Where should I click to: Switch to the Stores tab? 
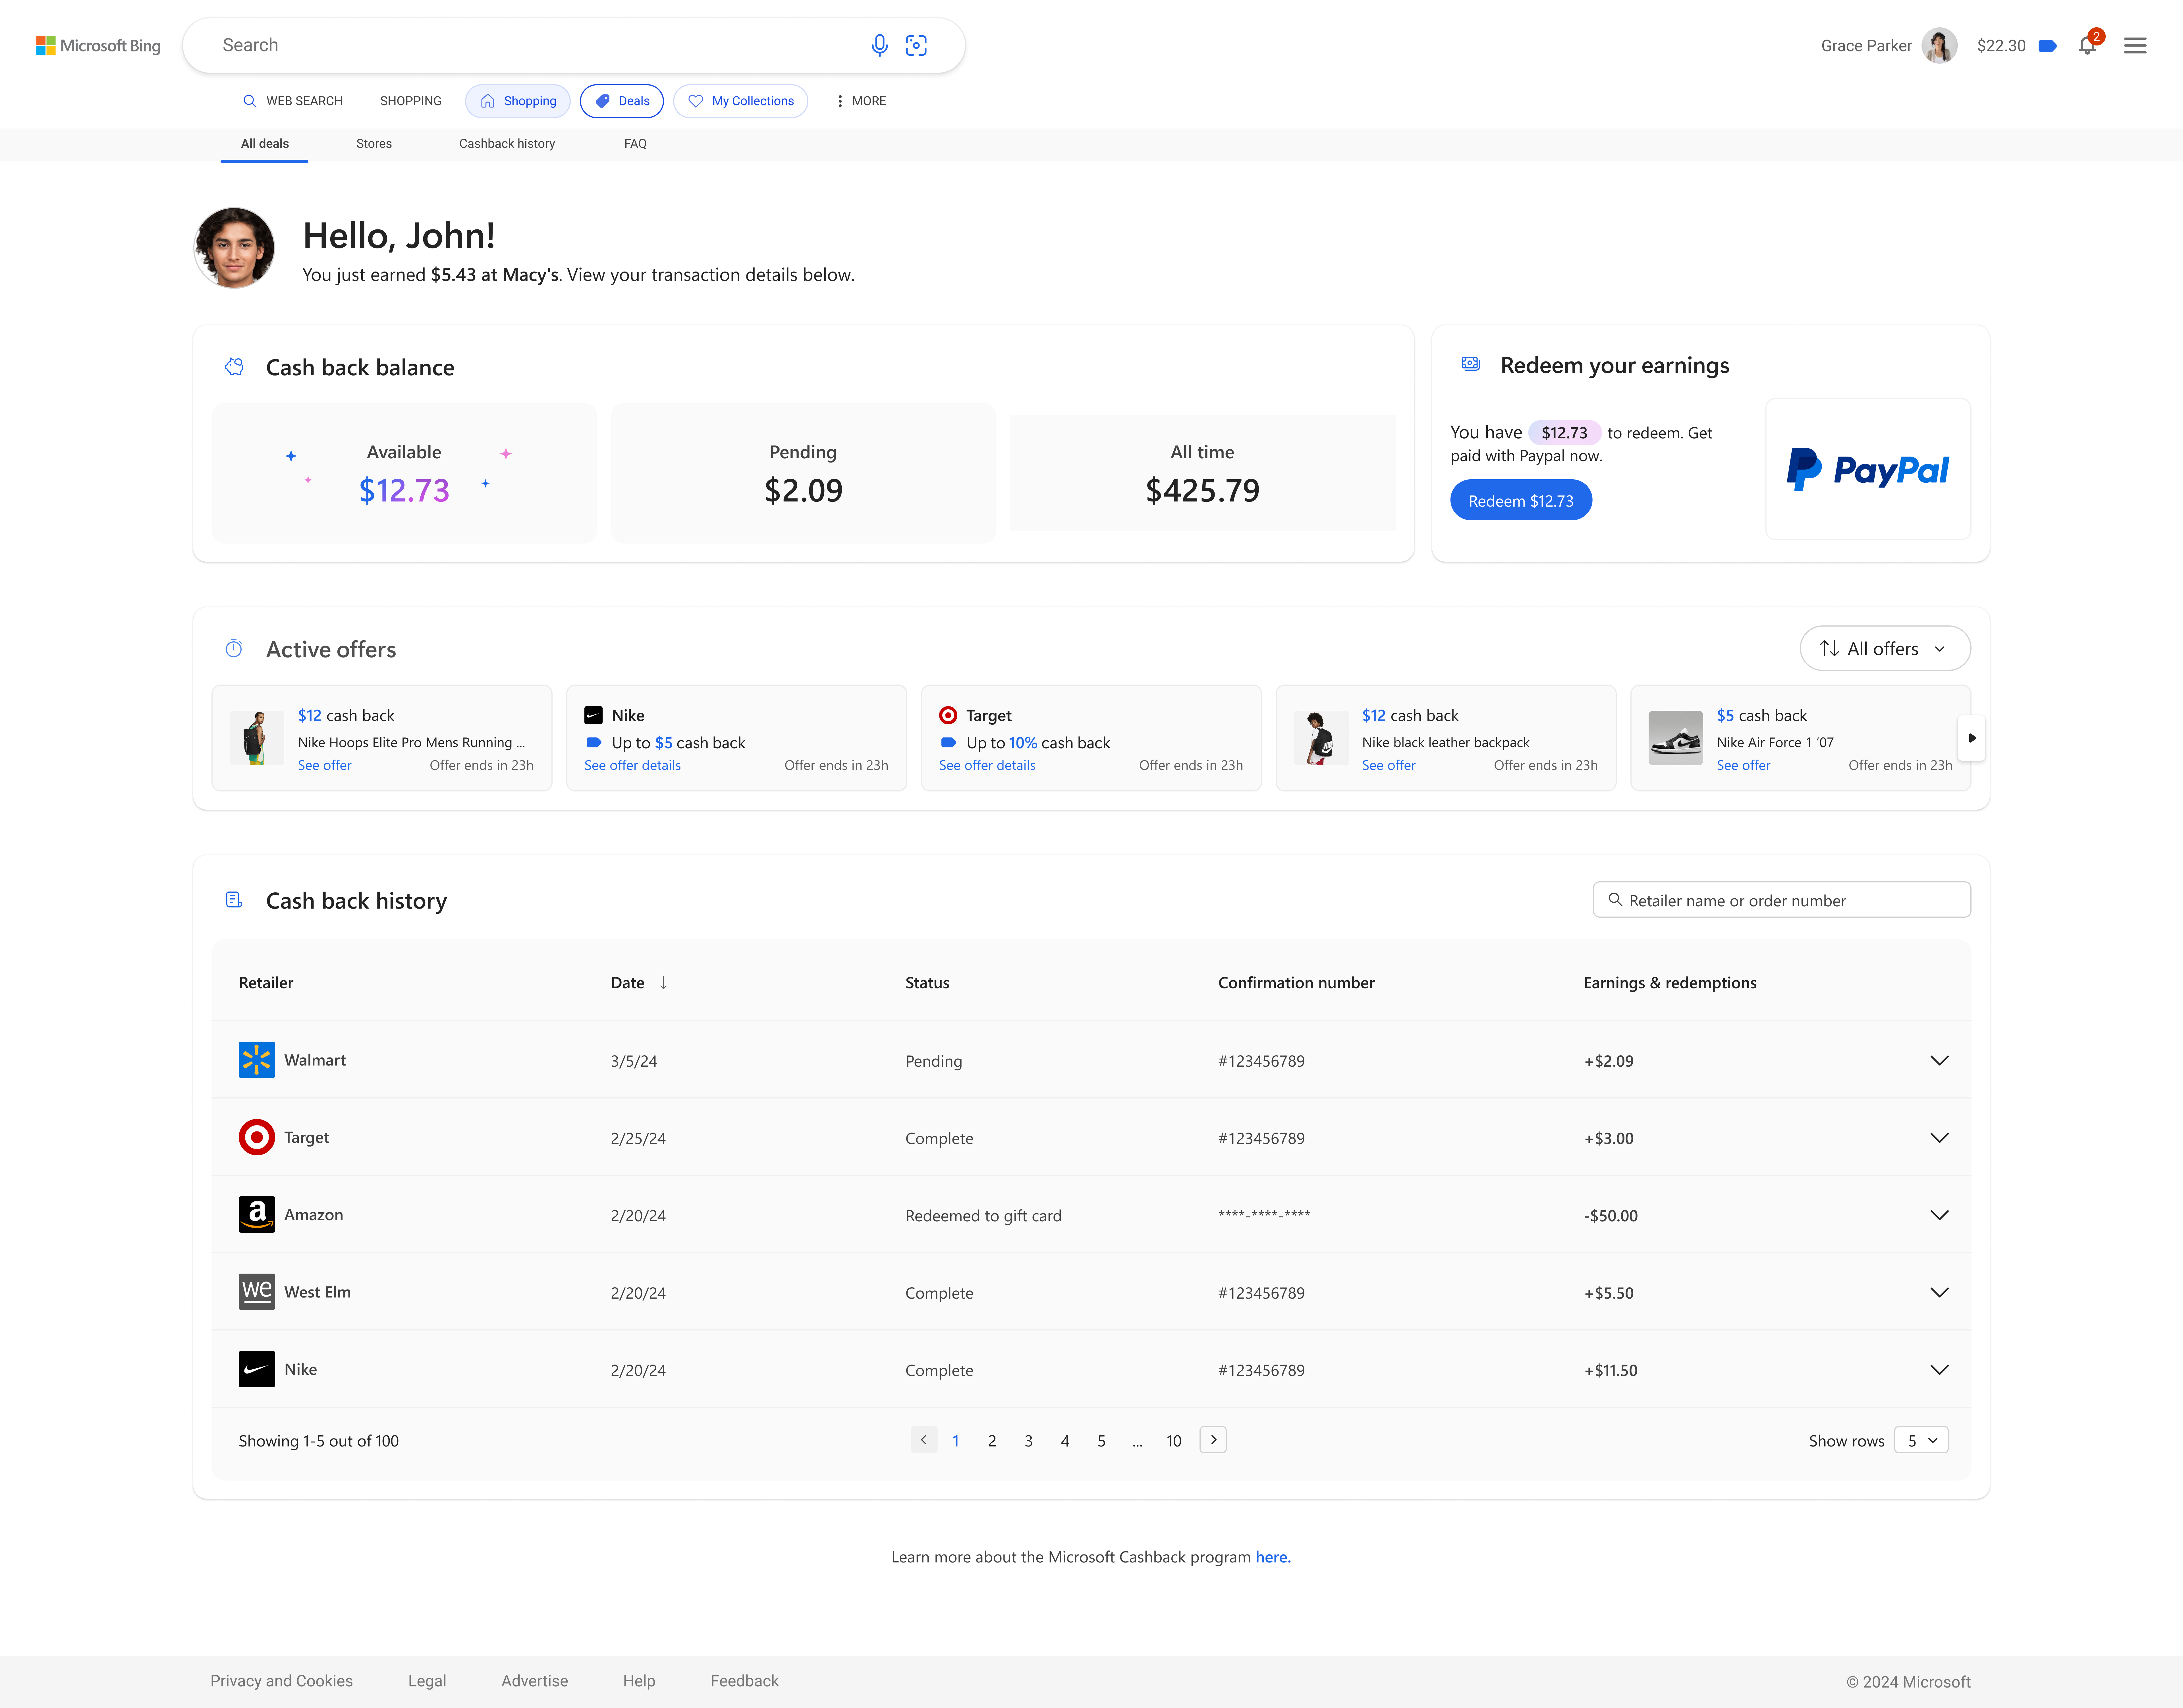[374, 144]
